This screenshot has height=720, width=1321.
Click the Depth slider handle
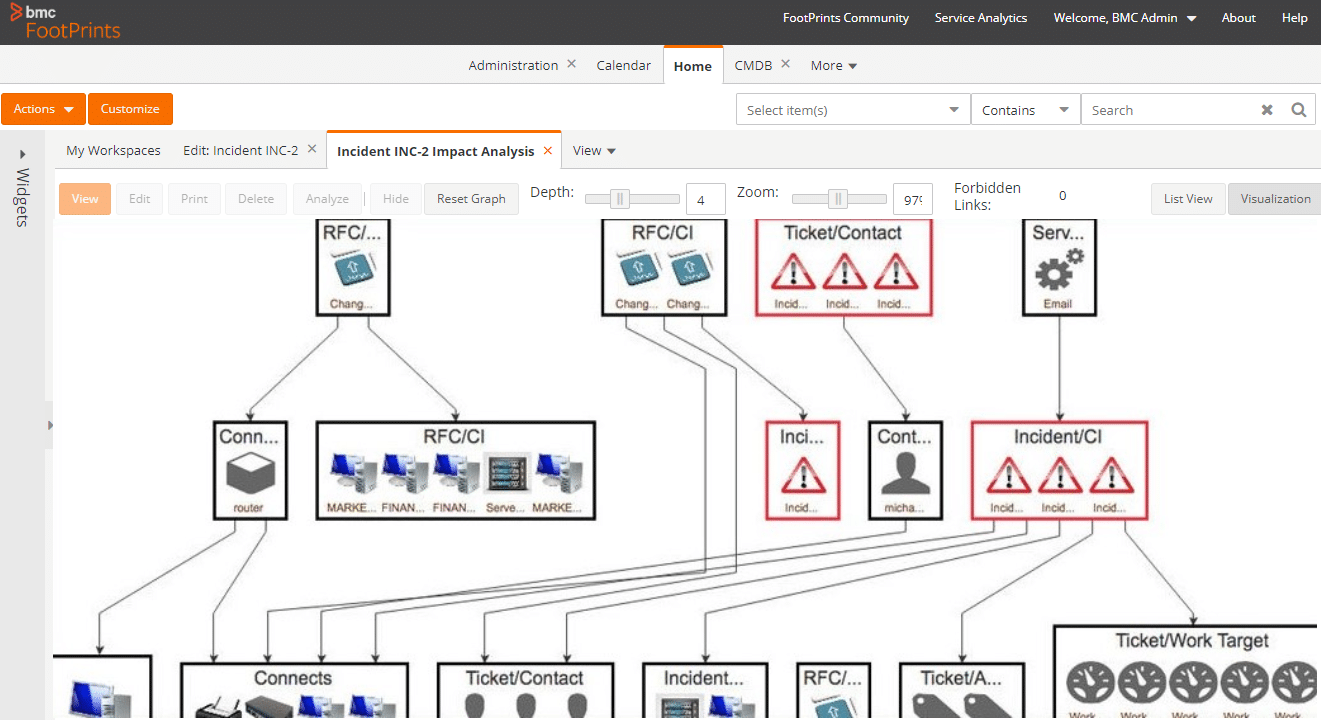[620, 199]
